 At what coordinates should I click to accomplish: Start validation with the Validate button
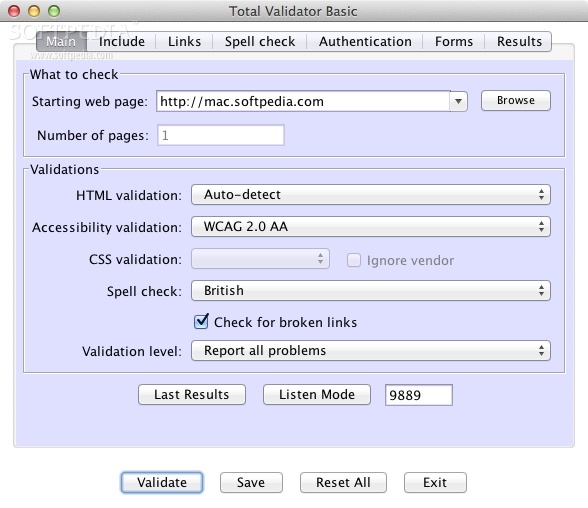(162, 482)
